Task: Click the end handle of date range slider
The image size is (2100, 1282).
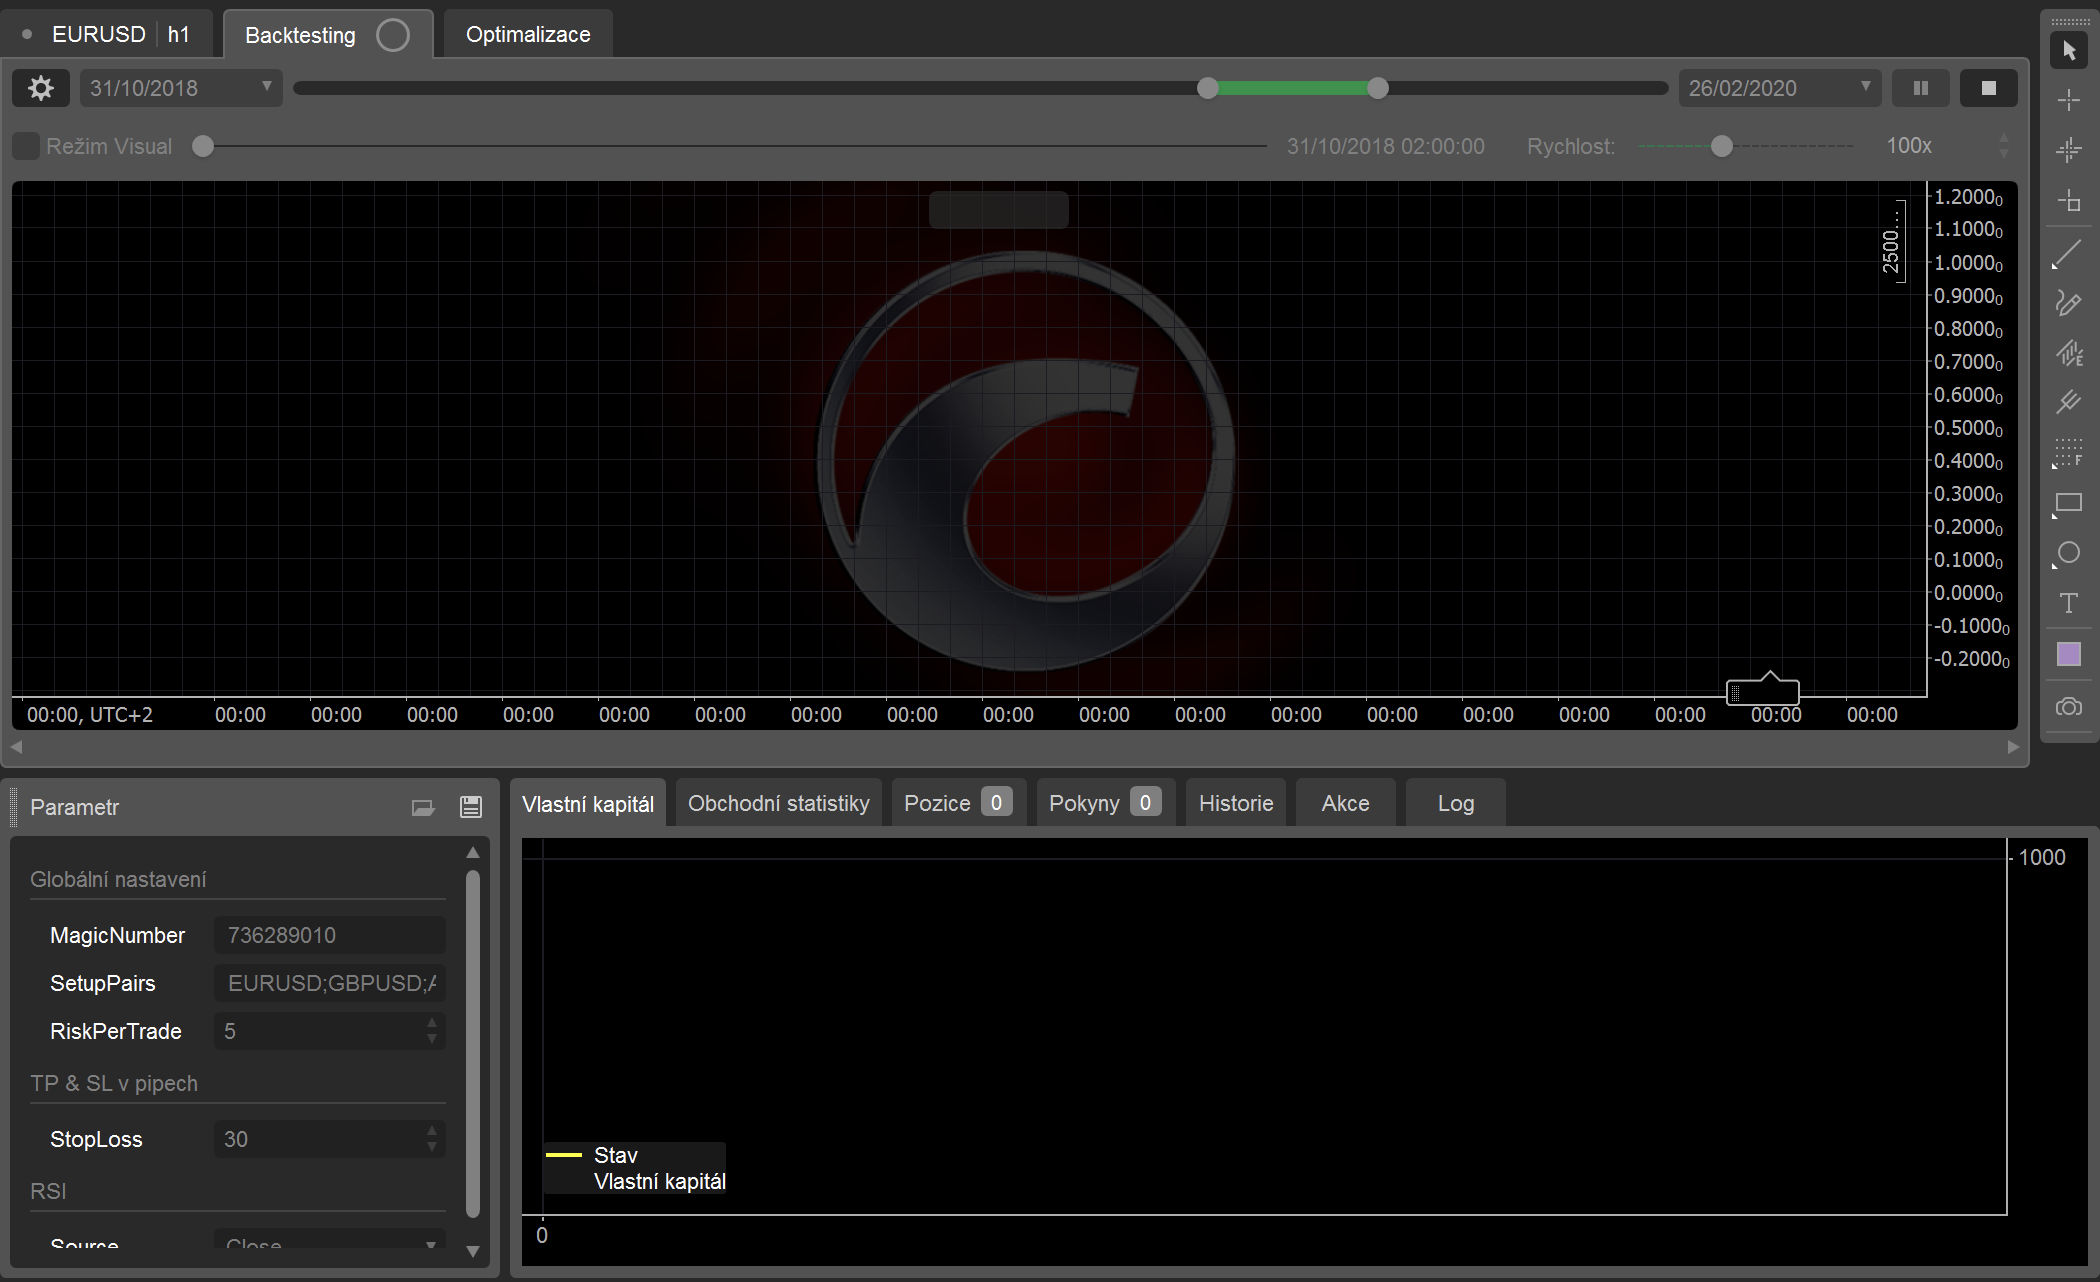Action: tap(1378, 88)
